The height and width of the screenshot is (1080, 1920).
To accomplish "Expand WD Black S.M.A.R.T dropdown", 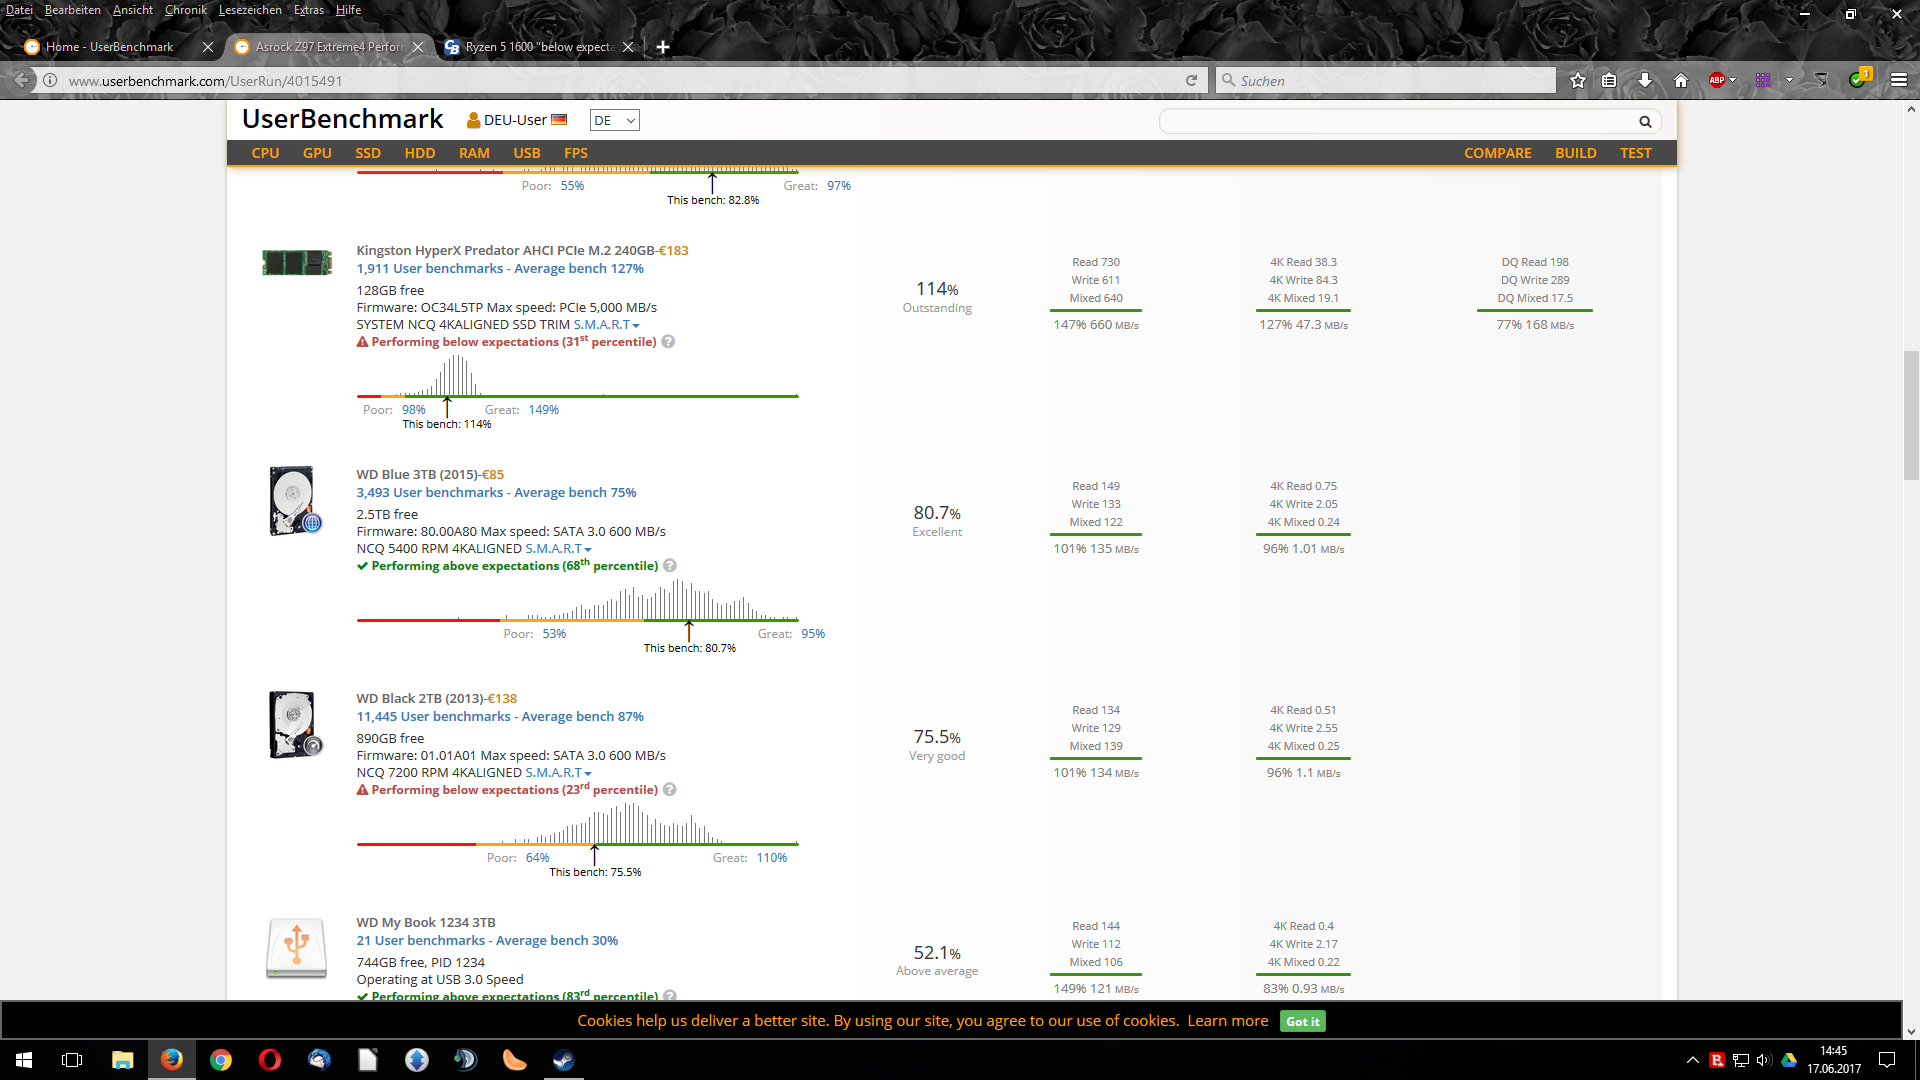I will point(558,773).
